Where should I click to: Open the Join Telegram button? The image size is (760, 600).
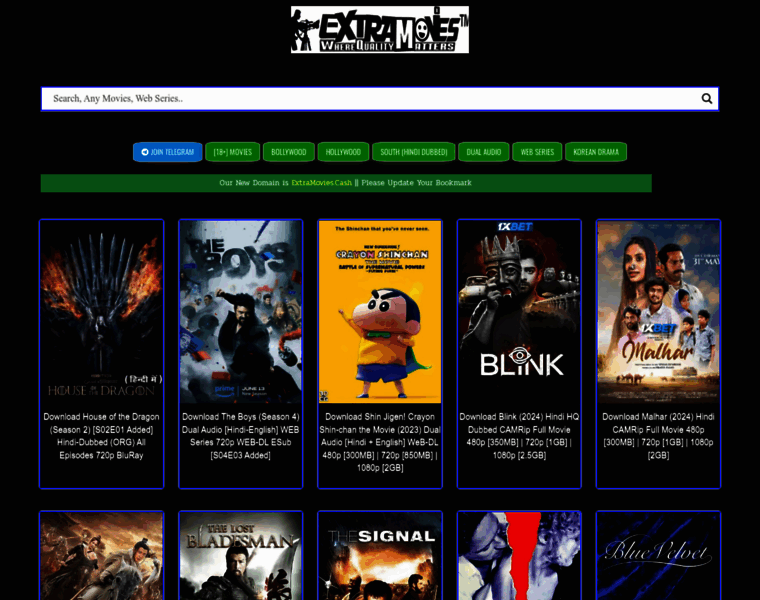click(x=168, y=152)
